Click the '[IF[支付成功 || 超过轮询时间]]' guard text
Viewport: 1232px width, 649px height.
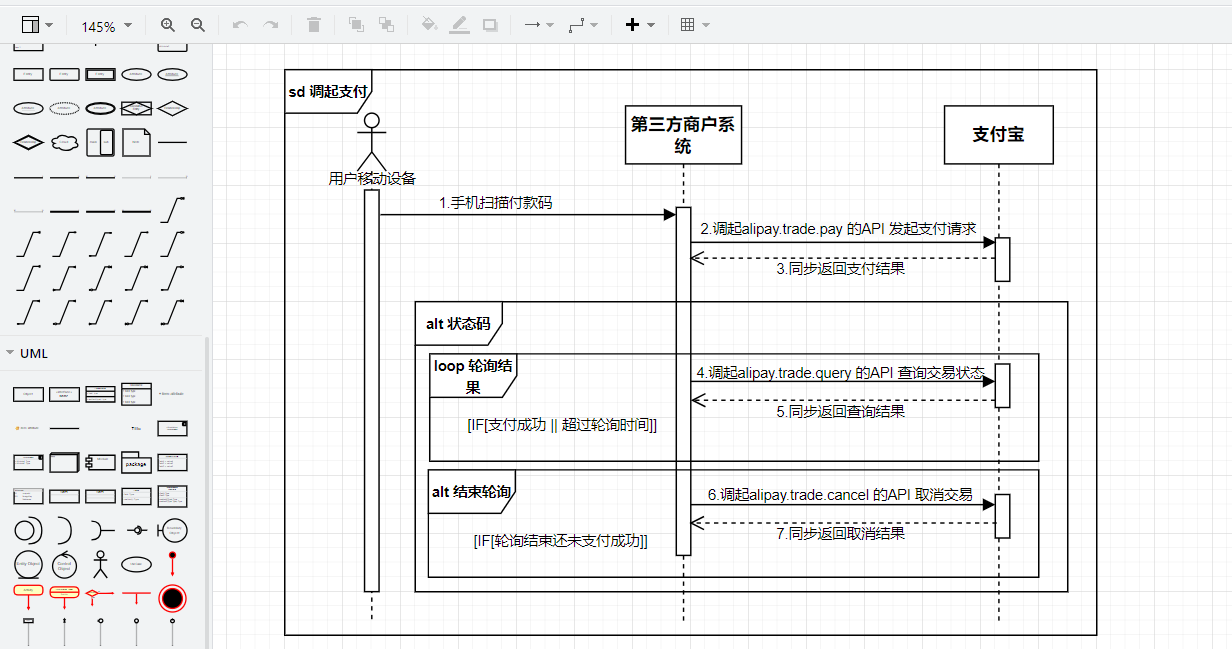562,425
